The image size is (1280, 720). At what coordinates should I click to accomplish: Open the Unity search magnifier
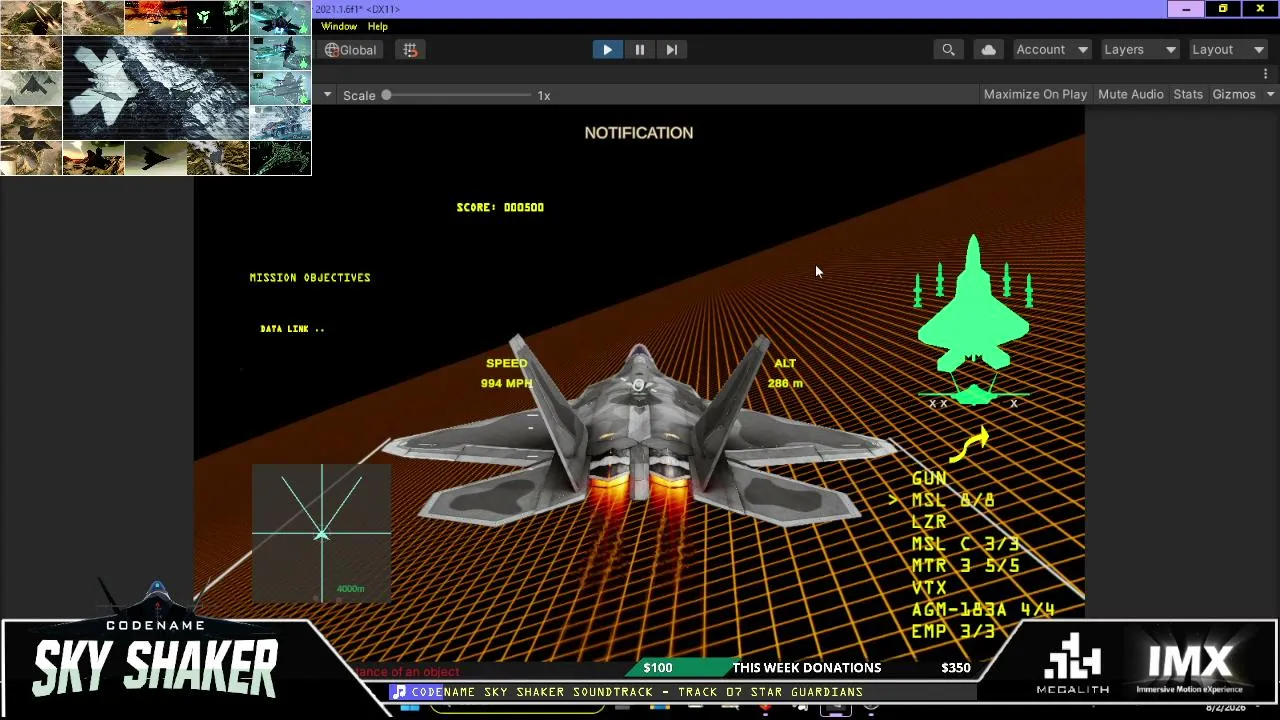(x=948, y=50)
